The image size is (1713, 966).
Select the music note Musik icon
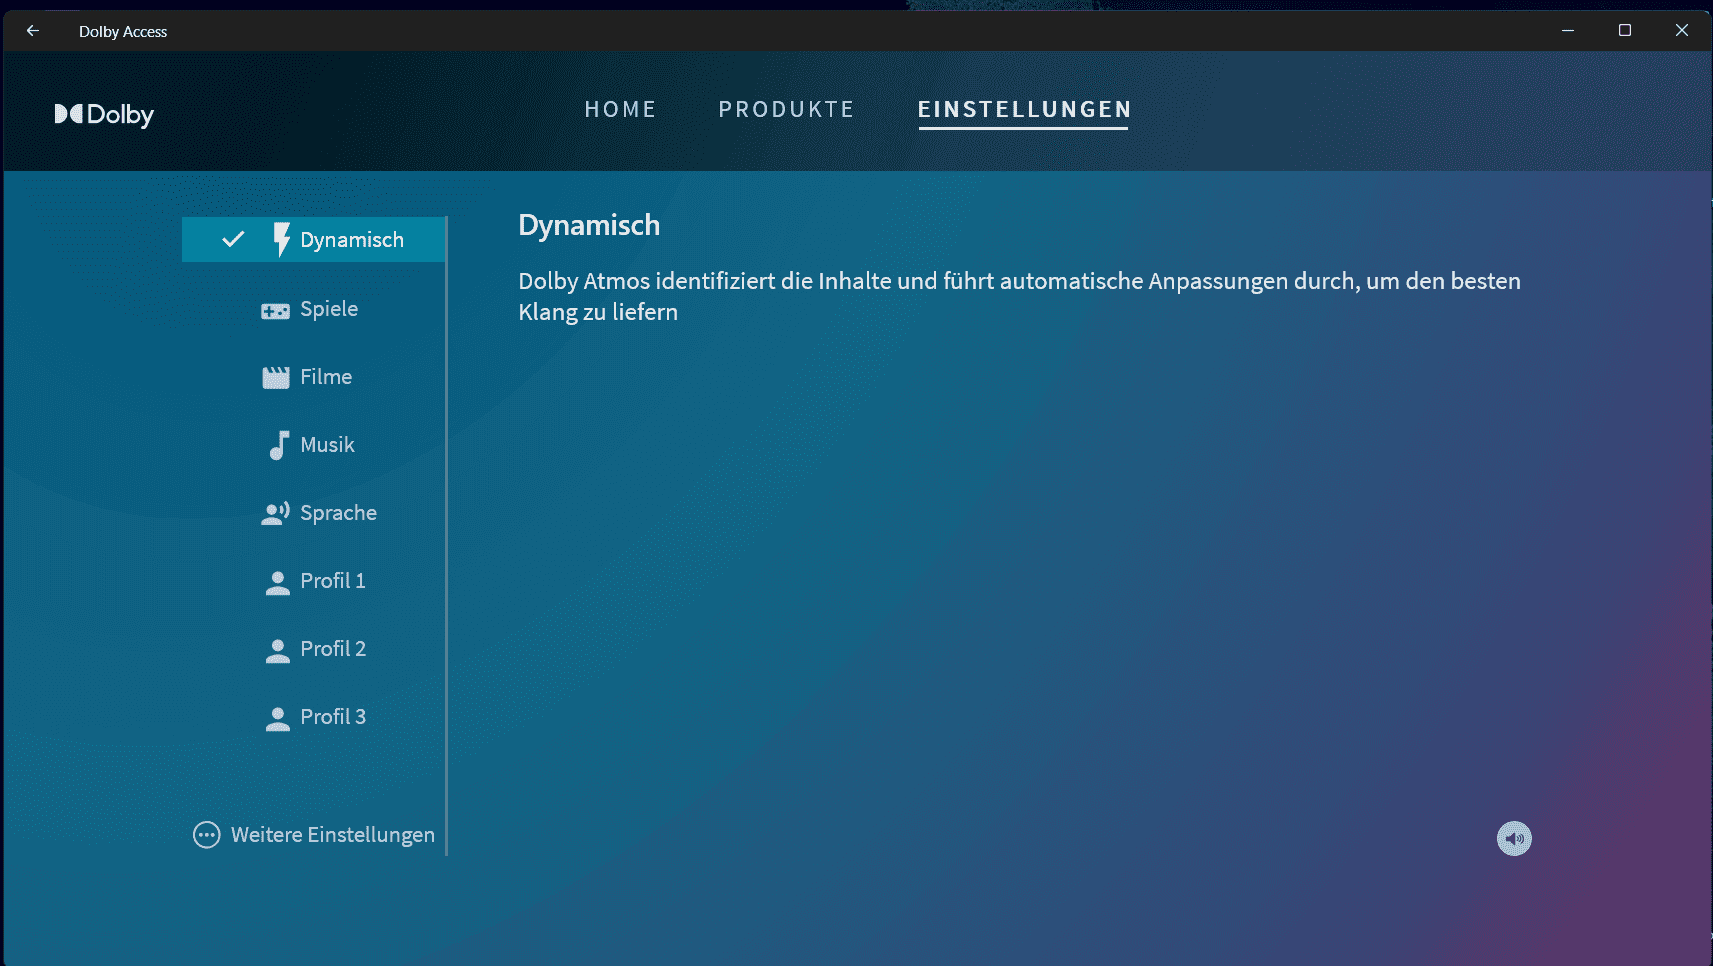click(279, 445)
